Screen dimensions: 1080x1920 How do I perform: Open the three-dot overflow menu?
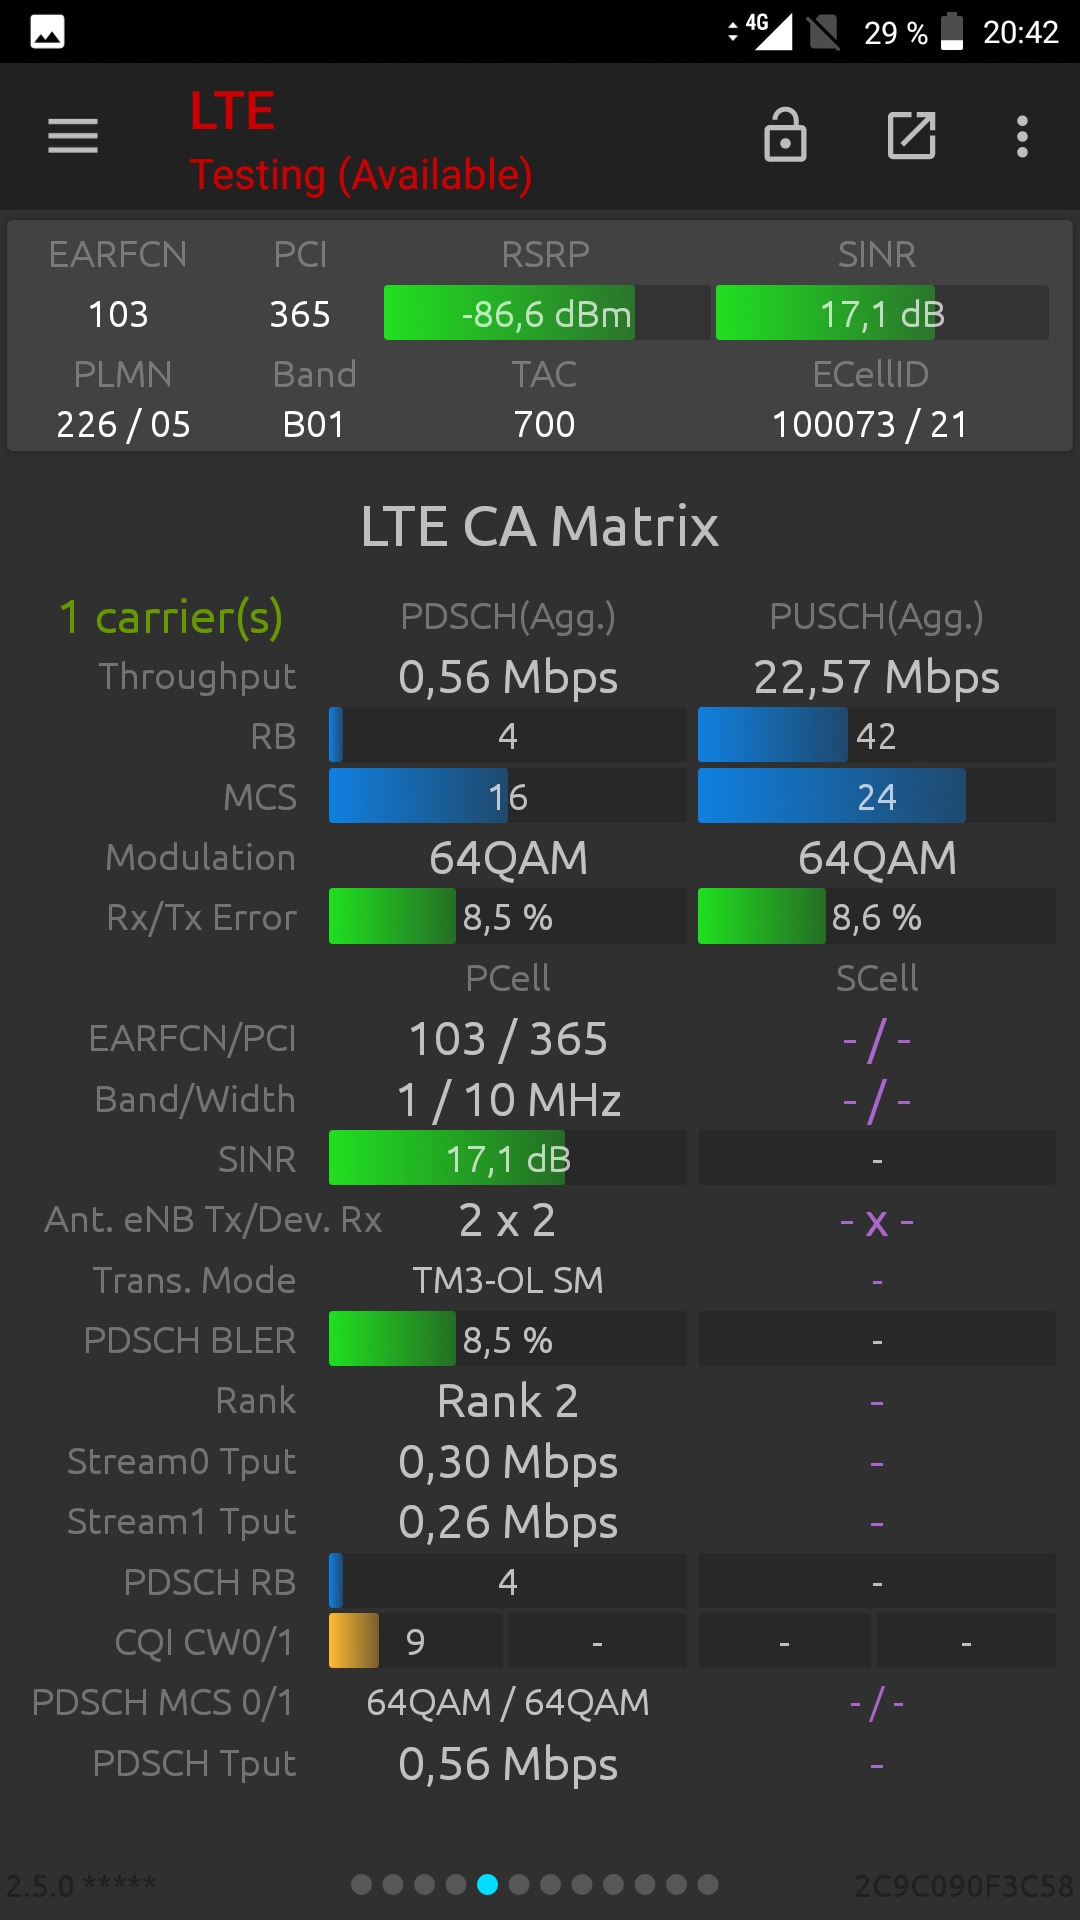click(1022, 136)
